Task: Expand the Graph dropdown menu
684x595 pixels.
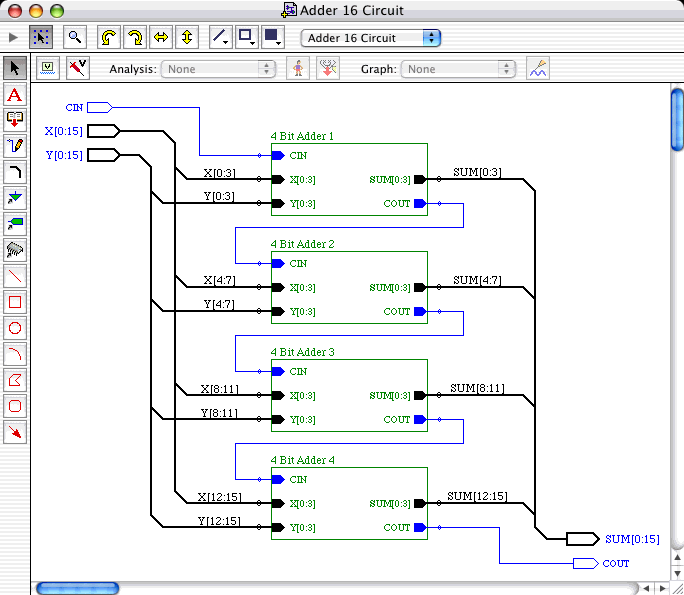Action: point(459,69)
